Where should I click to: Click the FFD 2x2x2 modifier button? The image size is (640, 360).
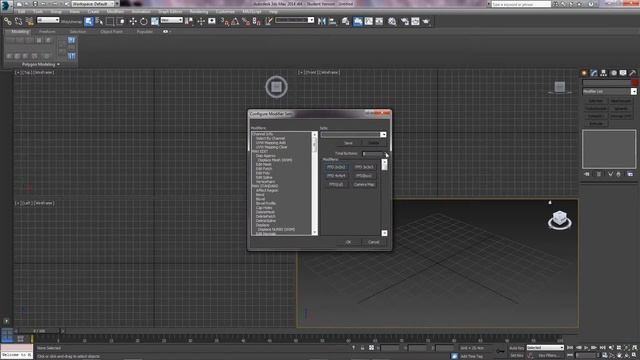pos(336,167)
